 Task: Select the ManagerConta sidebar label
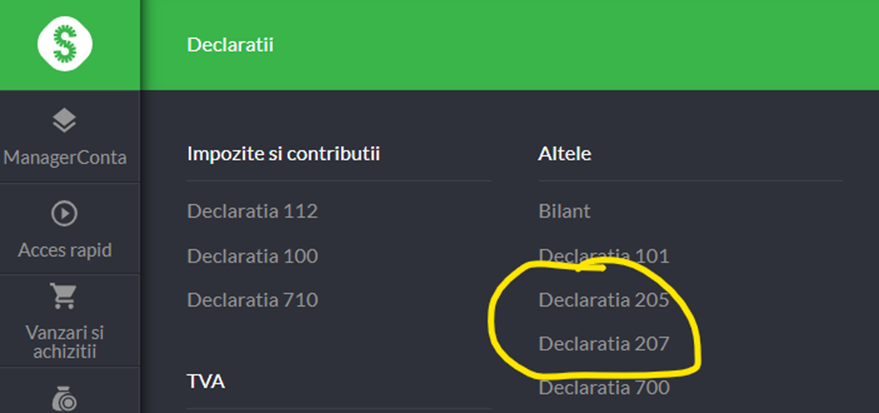coord(65,157)
